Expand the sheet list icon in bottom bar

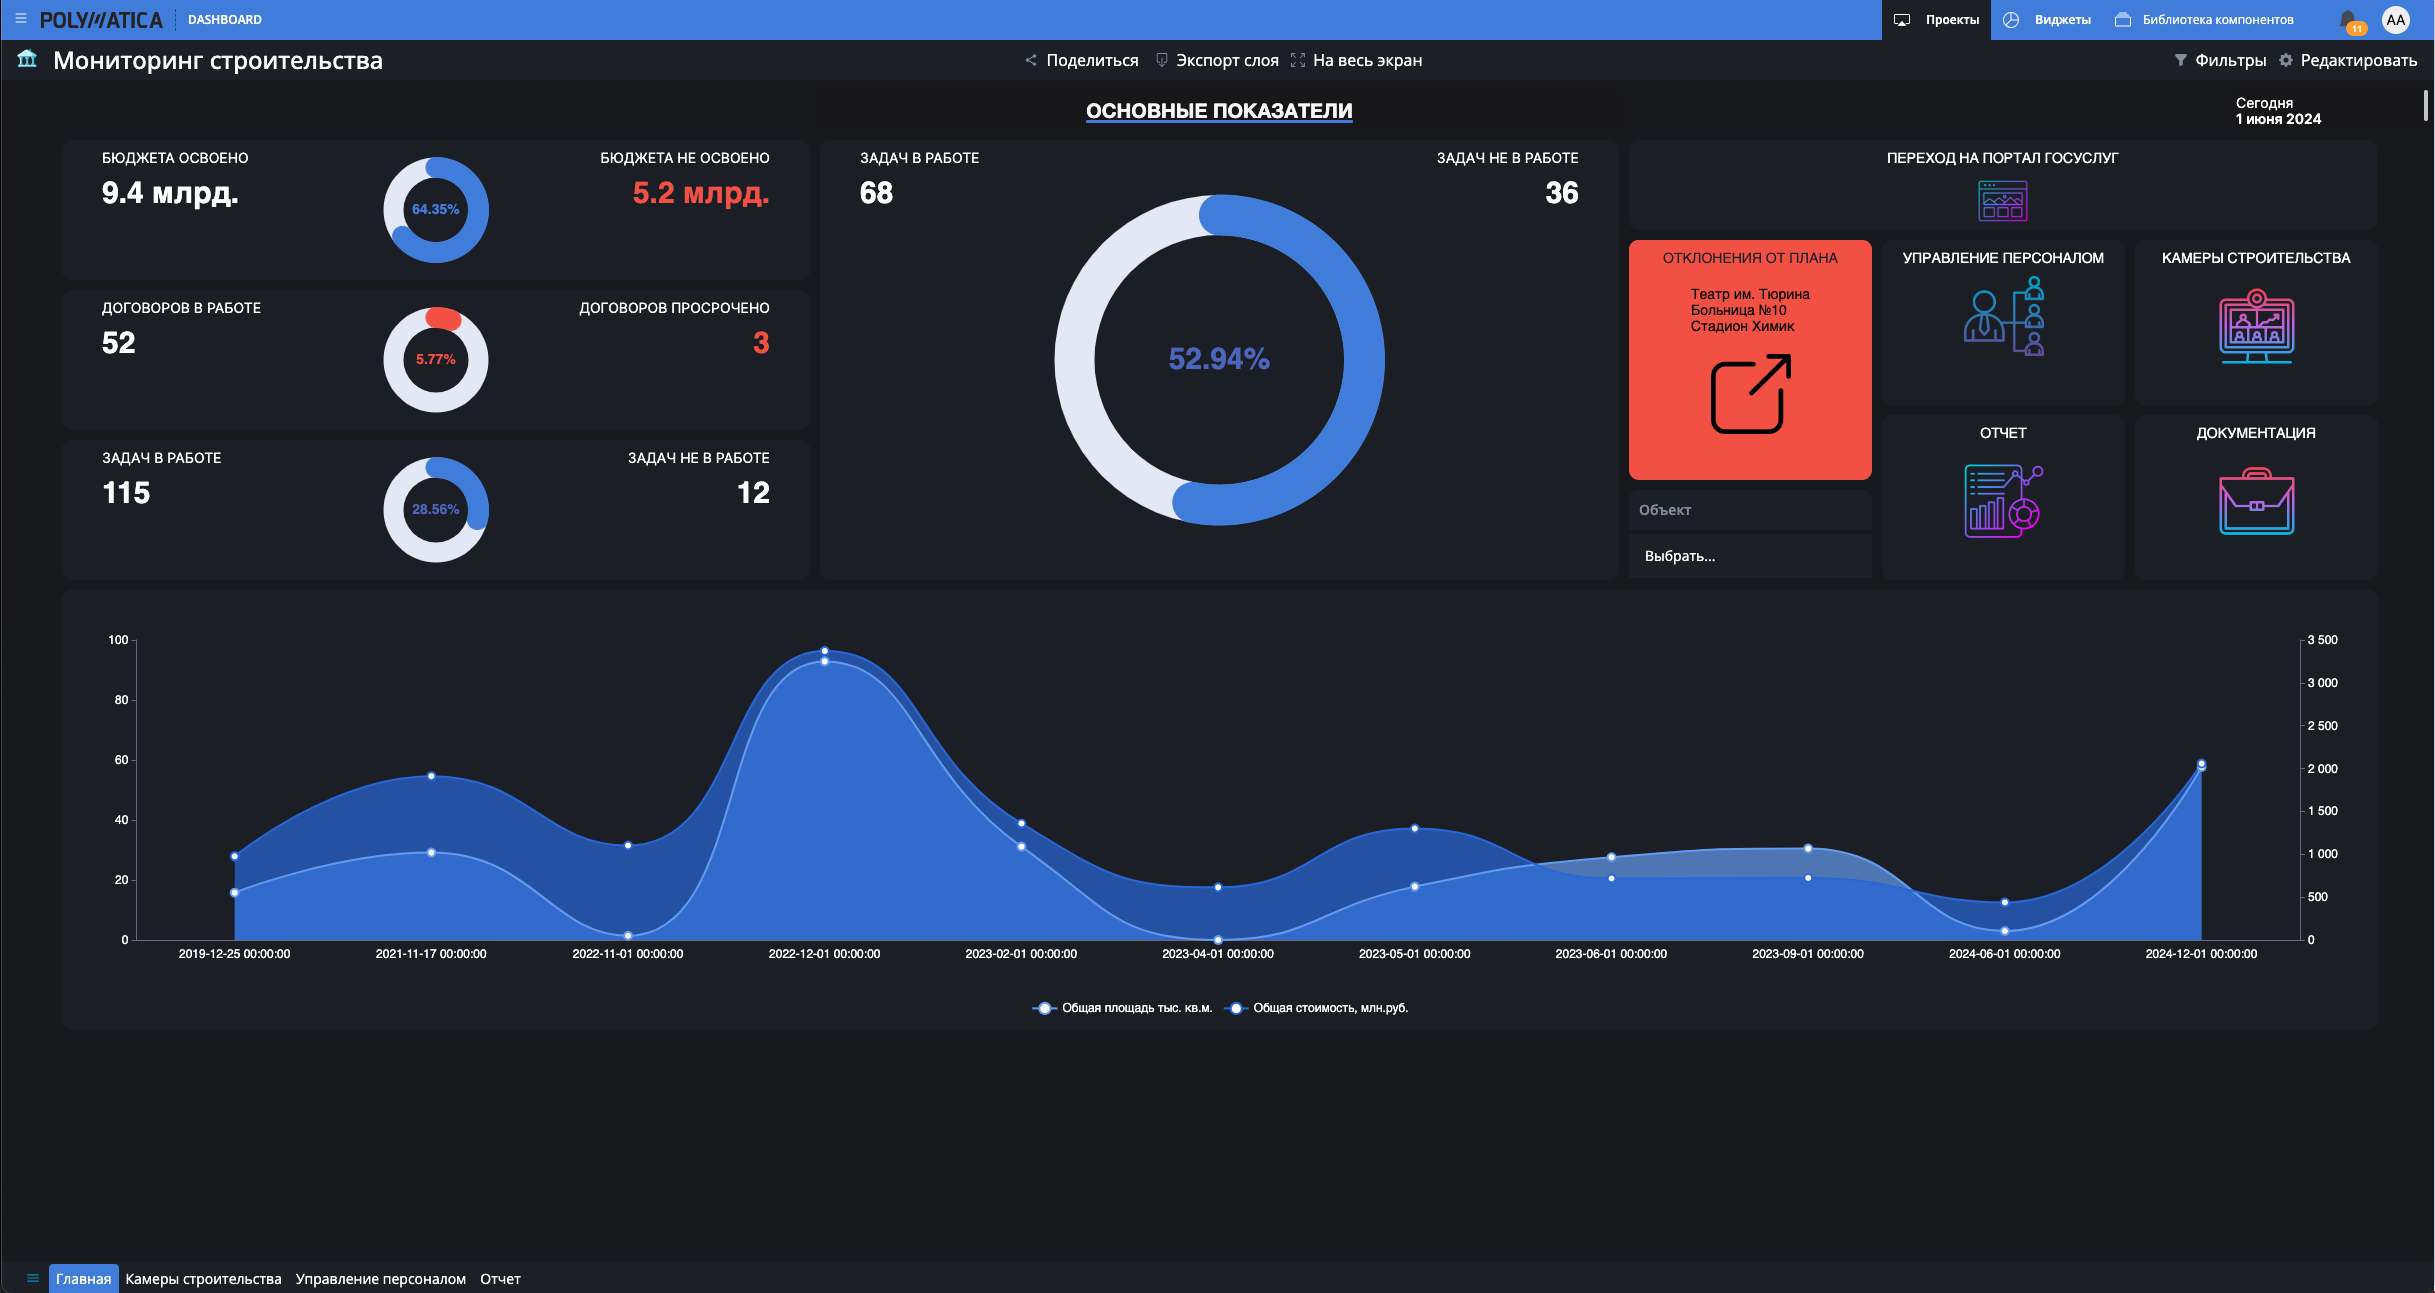(32, 1278)
